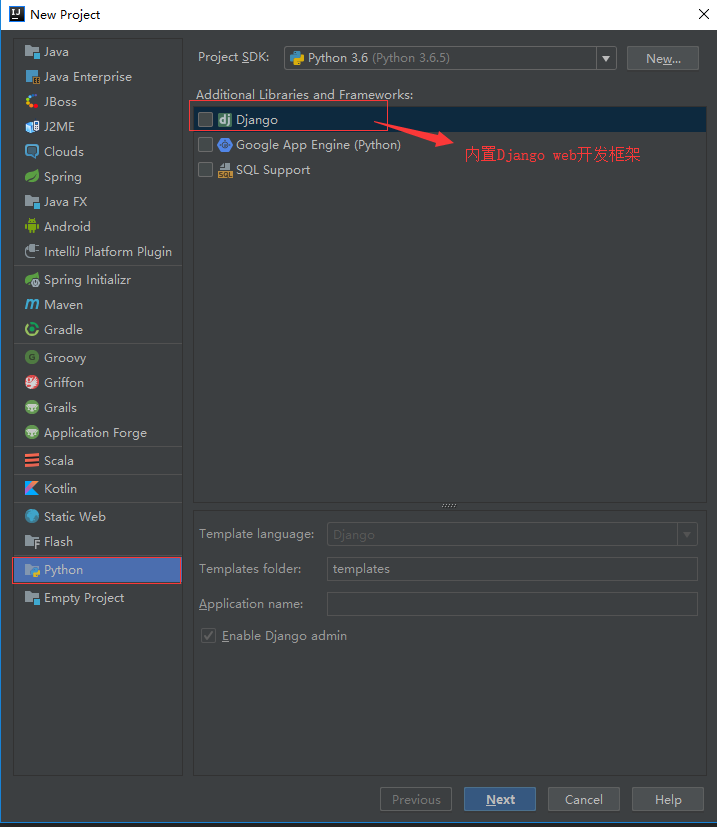Enable the Django framework checkbox
This screenshot has width=717, height=827.
pyautogui.click(x=205, y=120)
